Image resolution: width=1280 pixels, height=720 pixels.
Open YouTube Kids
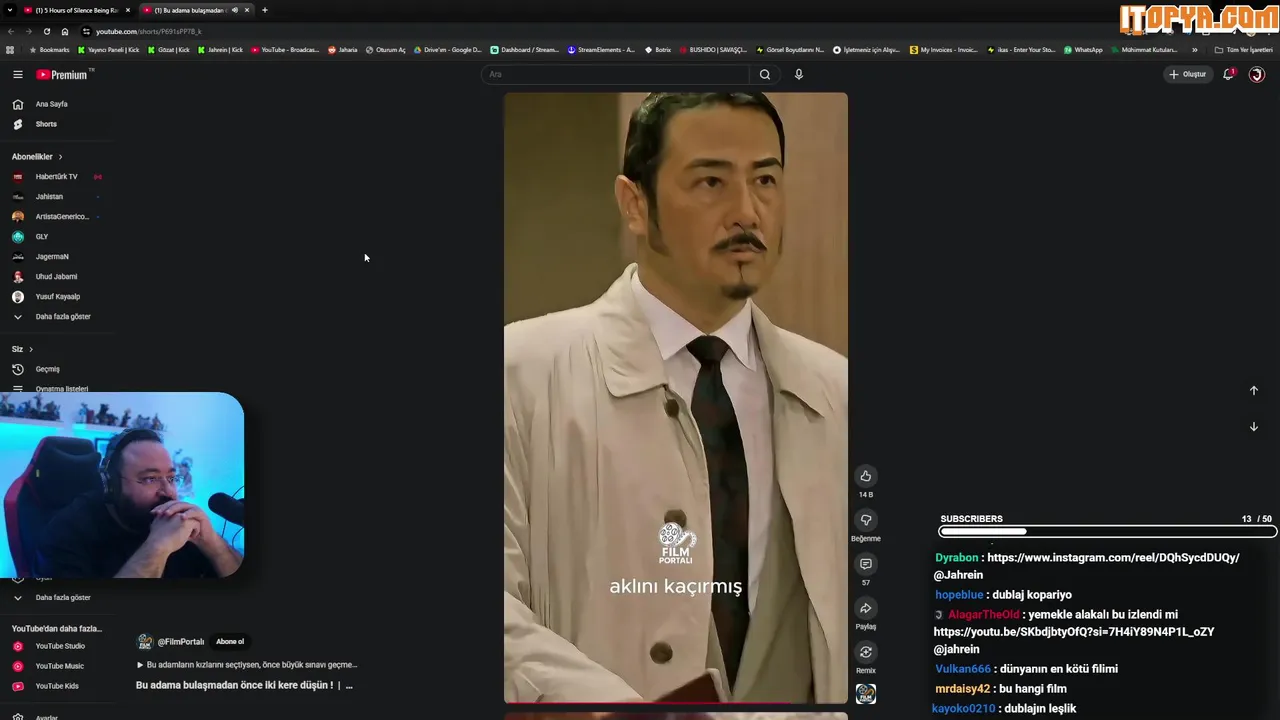57,686
